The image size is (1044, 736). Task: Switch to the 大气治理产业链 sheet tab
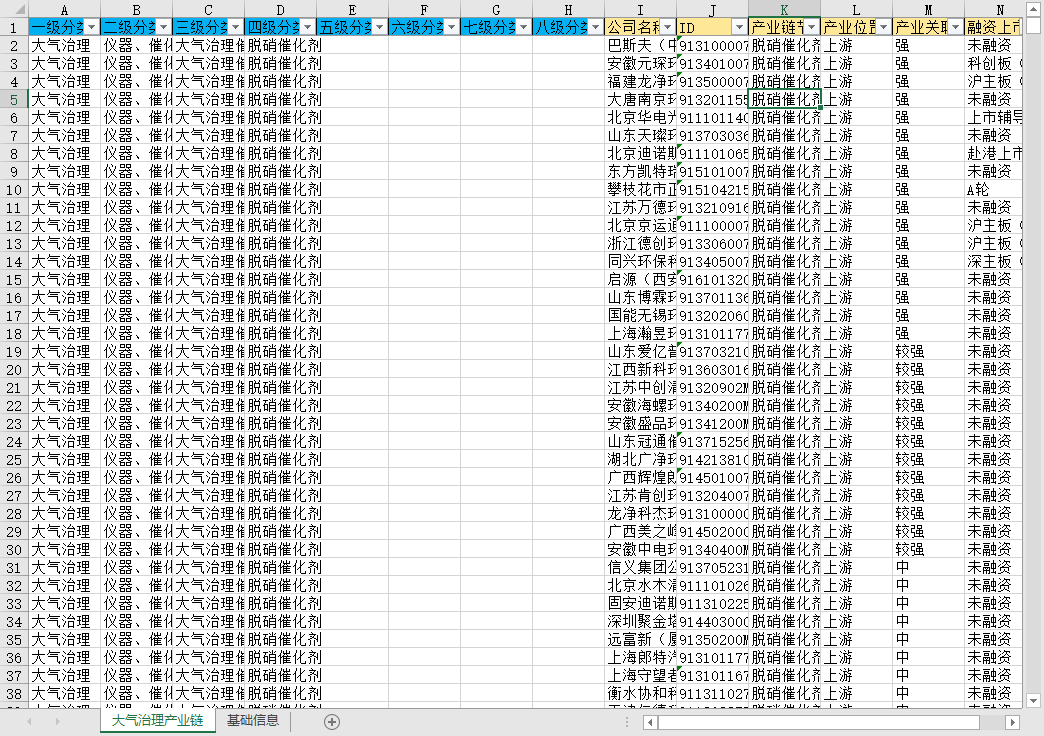coord(157,721)
